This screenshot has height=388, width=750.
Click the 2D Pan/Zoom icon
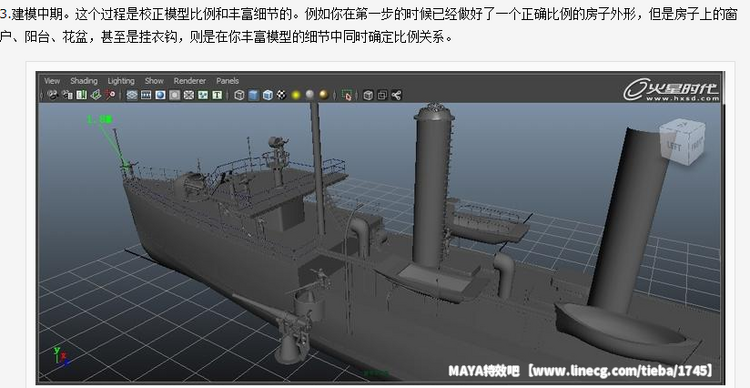(110, 95)
